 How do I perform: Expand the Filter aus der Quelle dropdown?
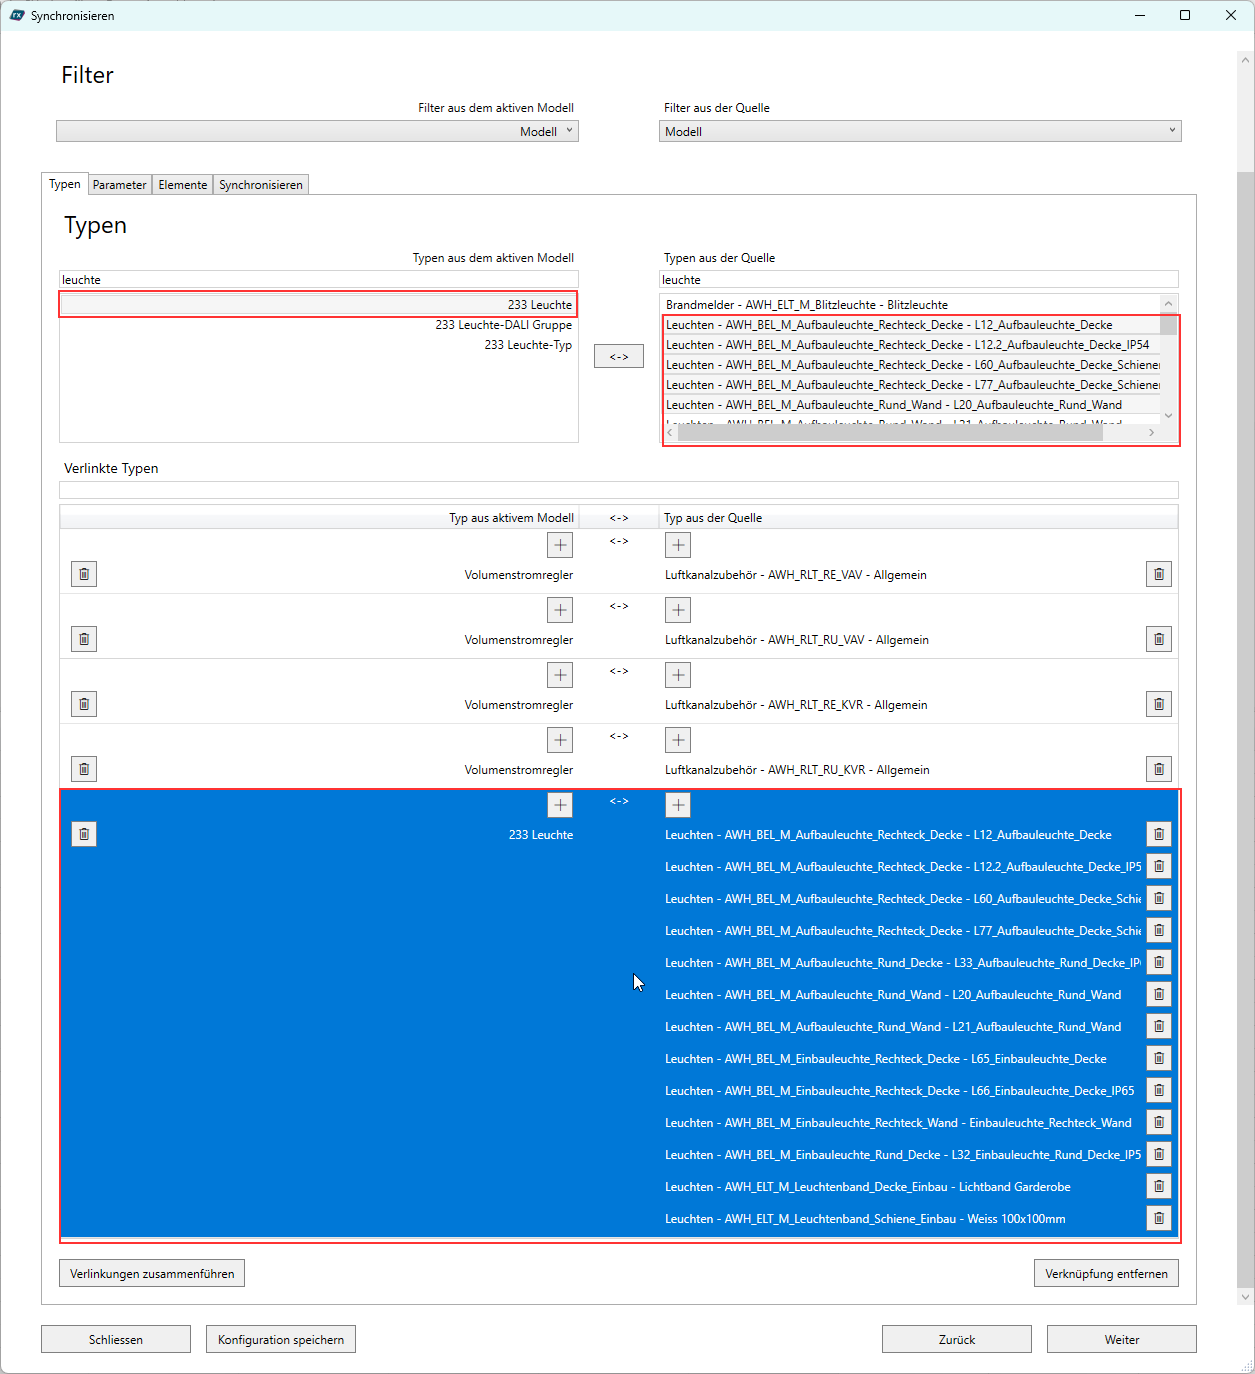point(919,131)
